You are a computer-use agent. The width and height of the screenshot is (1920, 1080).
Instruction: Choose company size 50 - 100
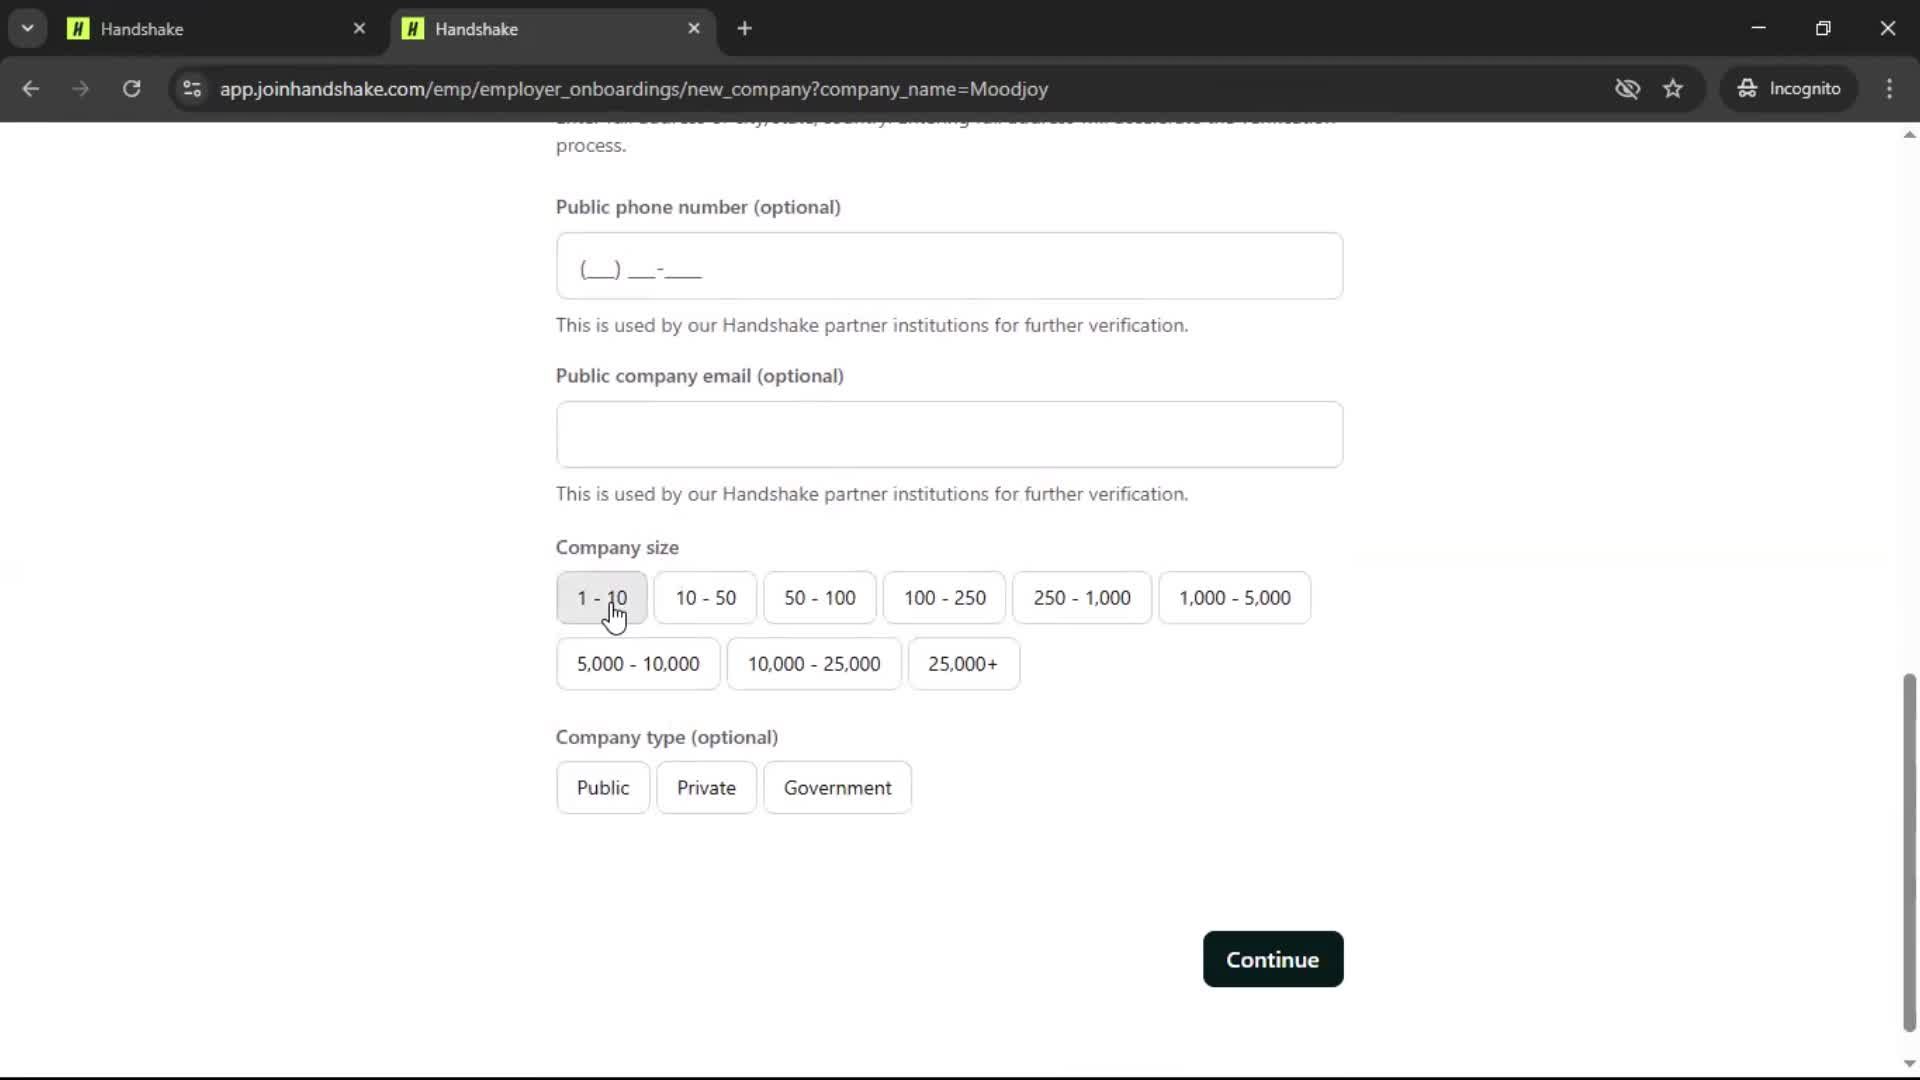(x=820, y=598)
